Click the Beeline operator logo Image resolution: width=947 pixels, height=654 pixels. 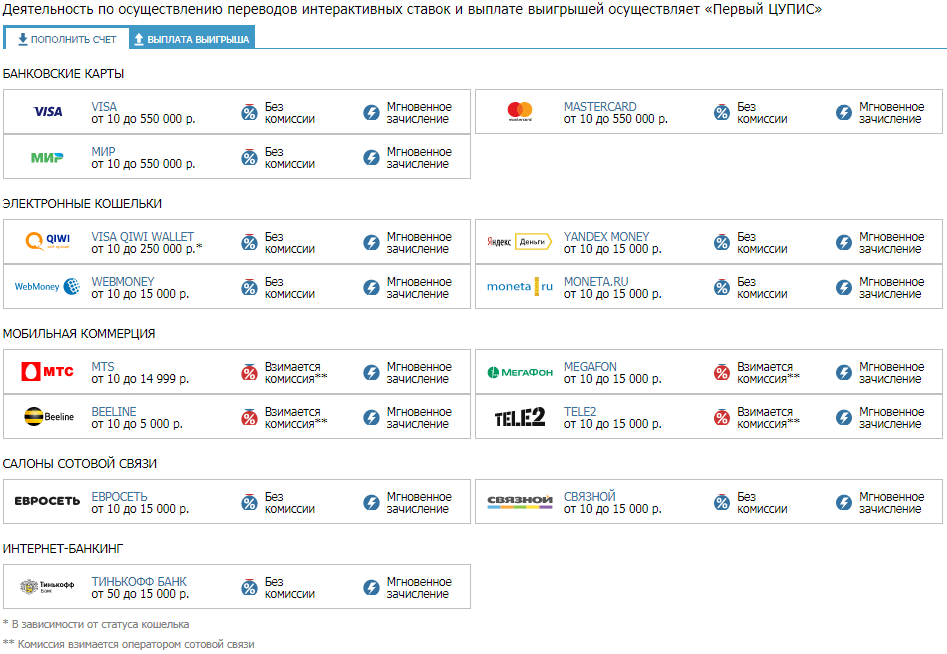(48, 417)
